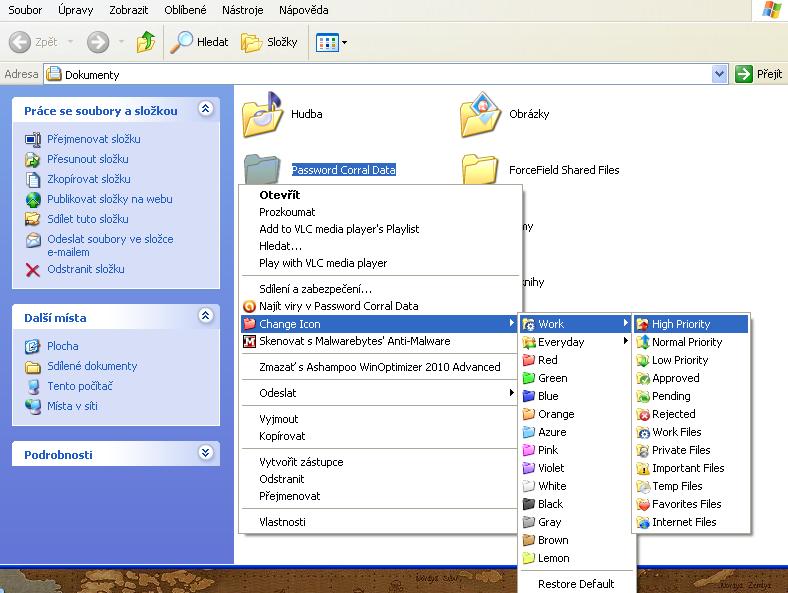
Task: Click the Up folder toolbar icon
Action: point(147,42)
